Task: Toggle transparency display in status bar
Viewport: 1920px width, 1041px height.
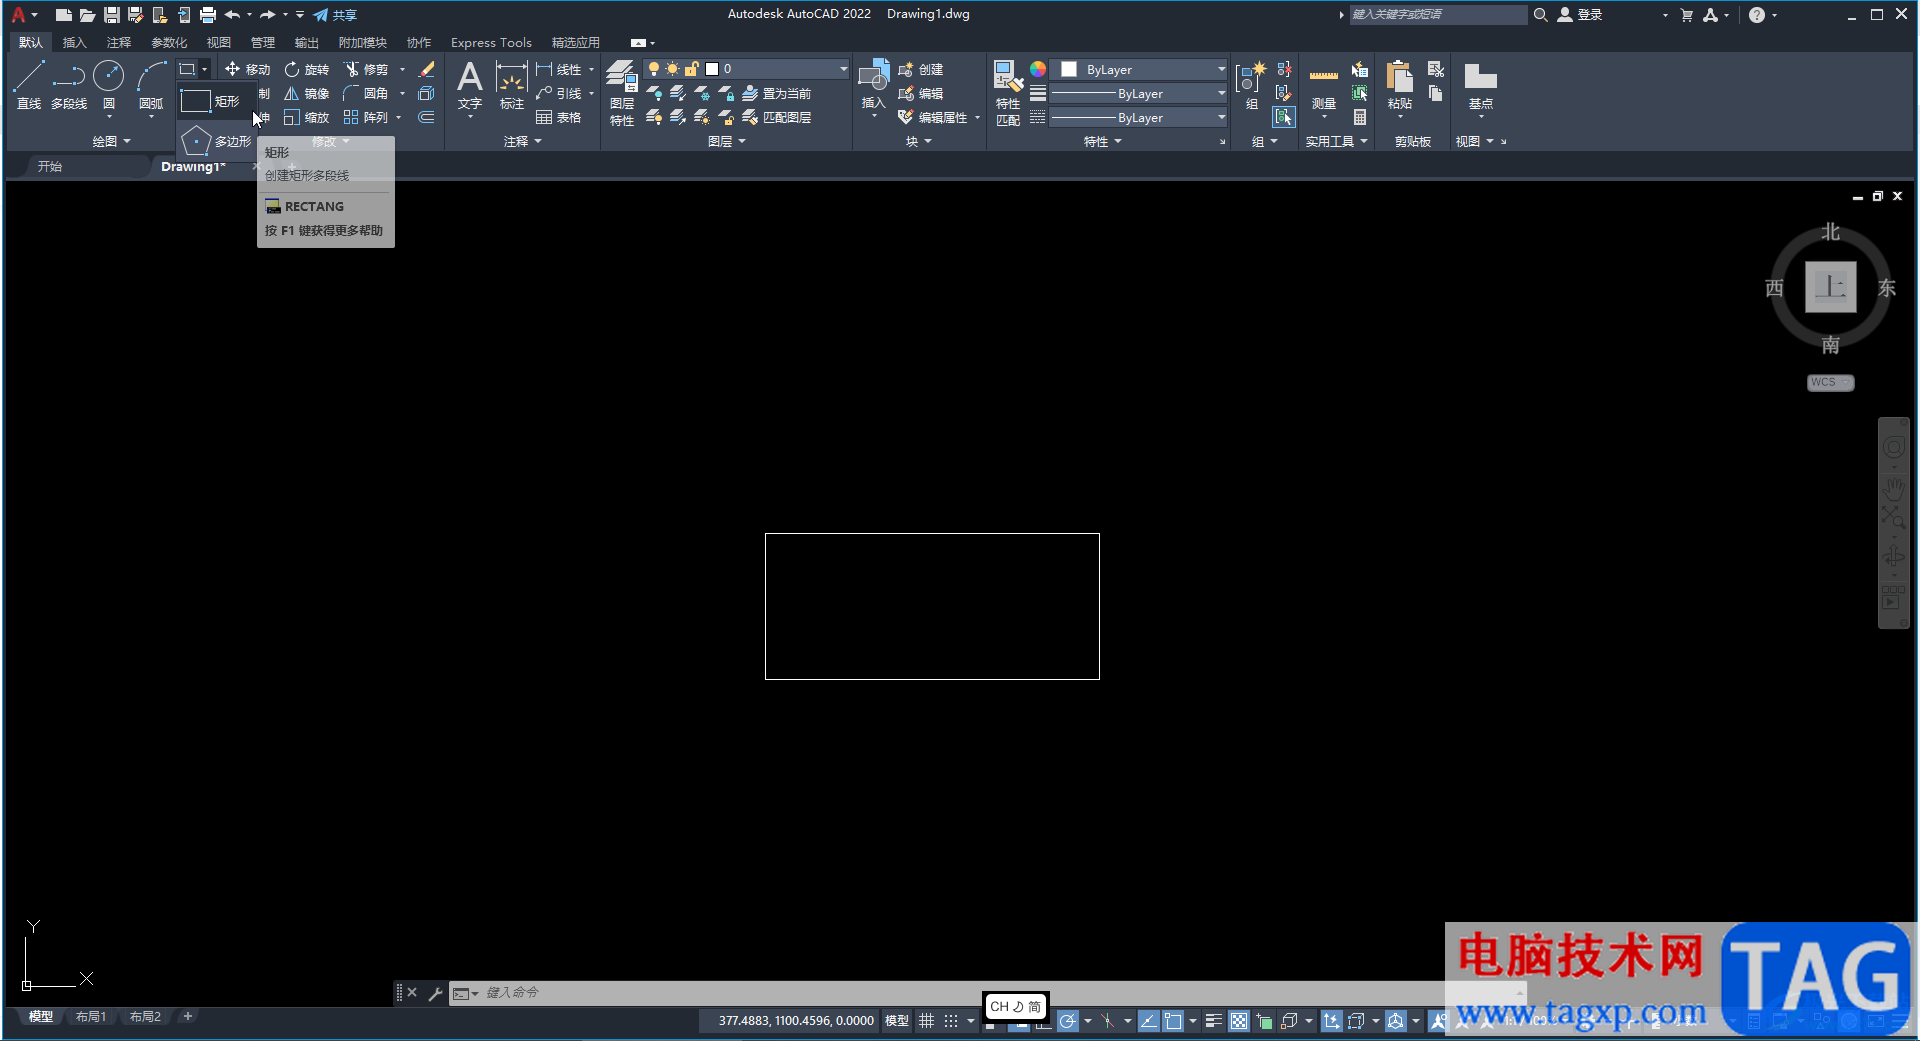Action: pyautogui.click(x=1239, y=1021)
